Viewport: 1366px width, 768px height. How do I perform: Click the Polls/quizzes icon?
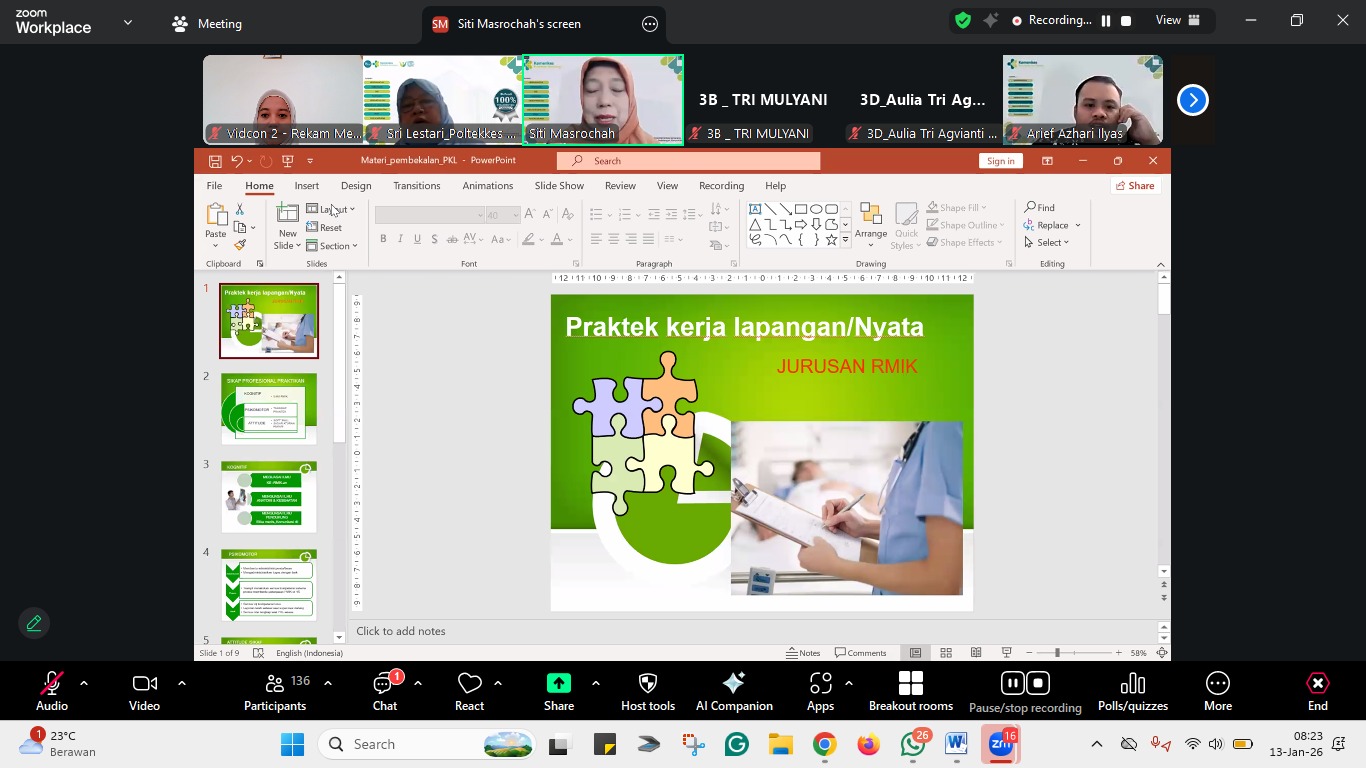click(1132, 692)
